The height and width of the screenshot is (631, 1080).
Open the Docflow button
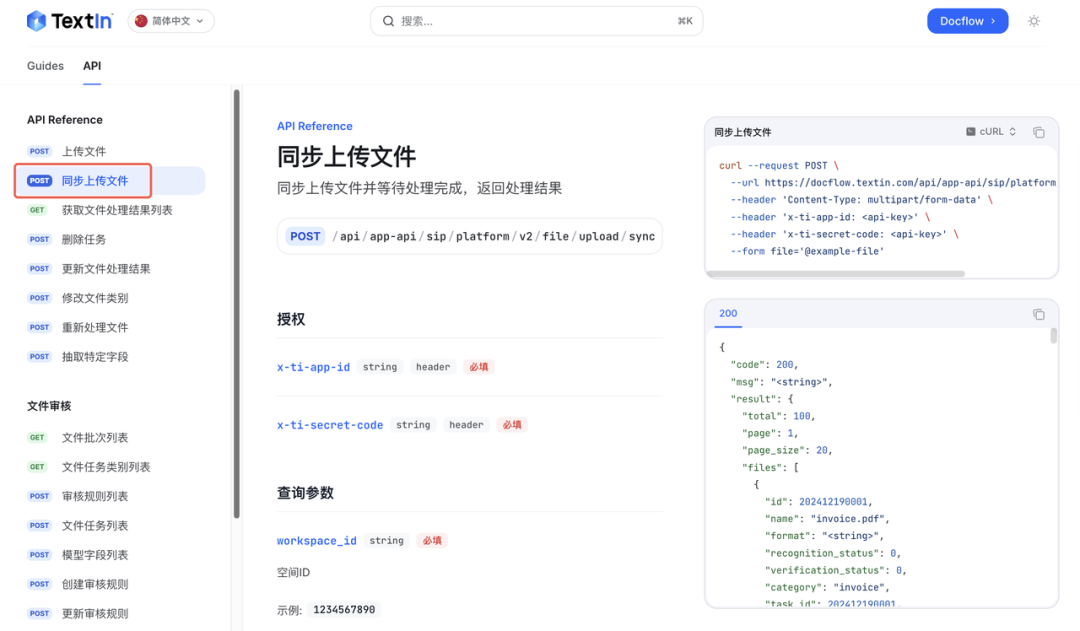tap(967, 21)
